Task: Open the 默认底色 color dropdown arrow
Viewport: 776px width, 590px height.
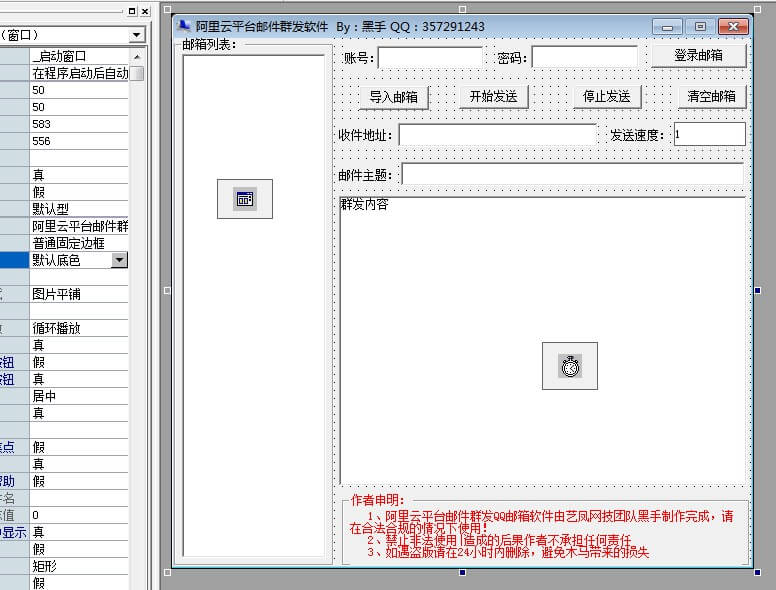Action: 119,260
